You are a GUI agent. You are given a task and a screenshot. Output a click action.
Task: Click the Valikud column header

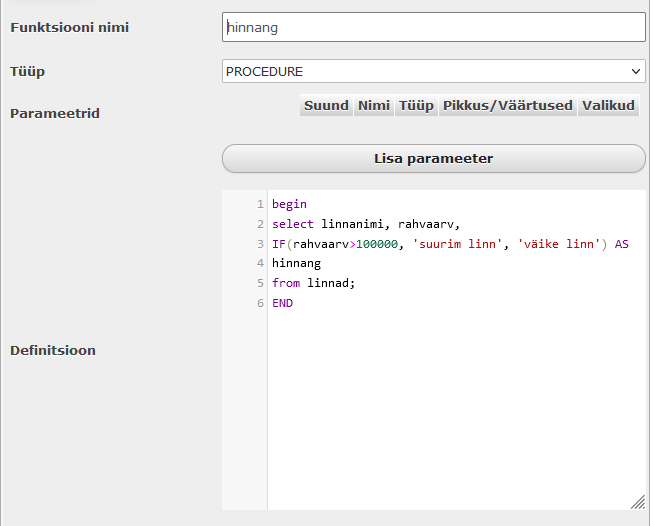tap(608, 105)
